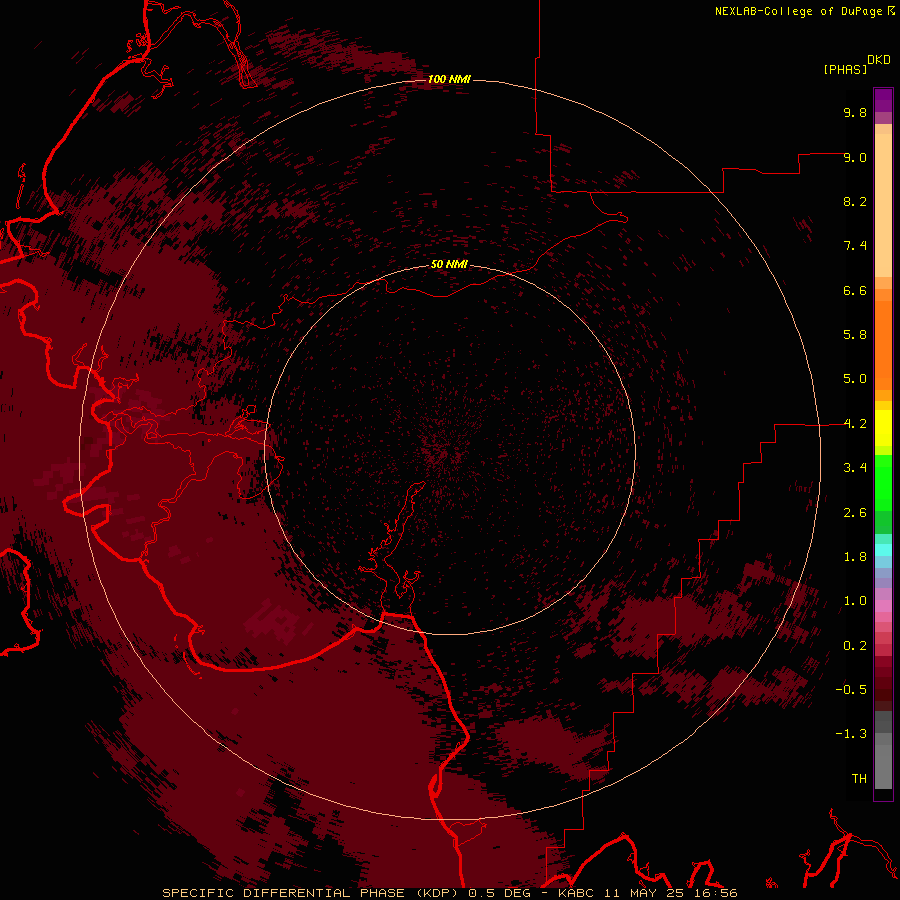Pick the large peach segment of the color bar
The height and width of the screenshot is (900, 900).
[x=883, y=205]
